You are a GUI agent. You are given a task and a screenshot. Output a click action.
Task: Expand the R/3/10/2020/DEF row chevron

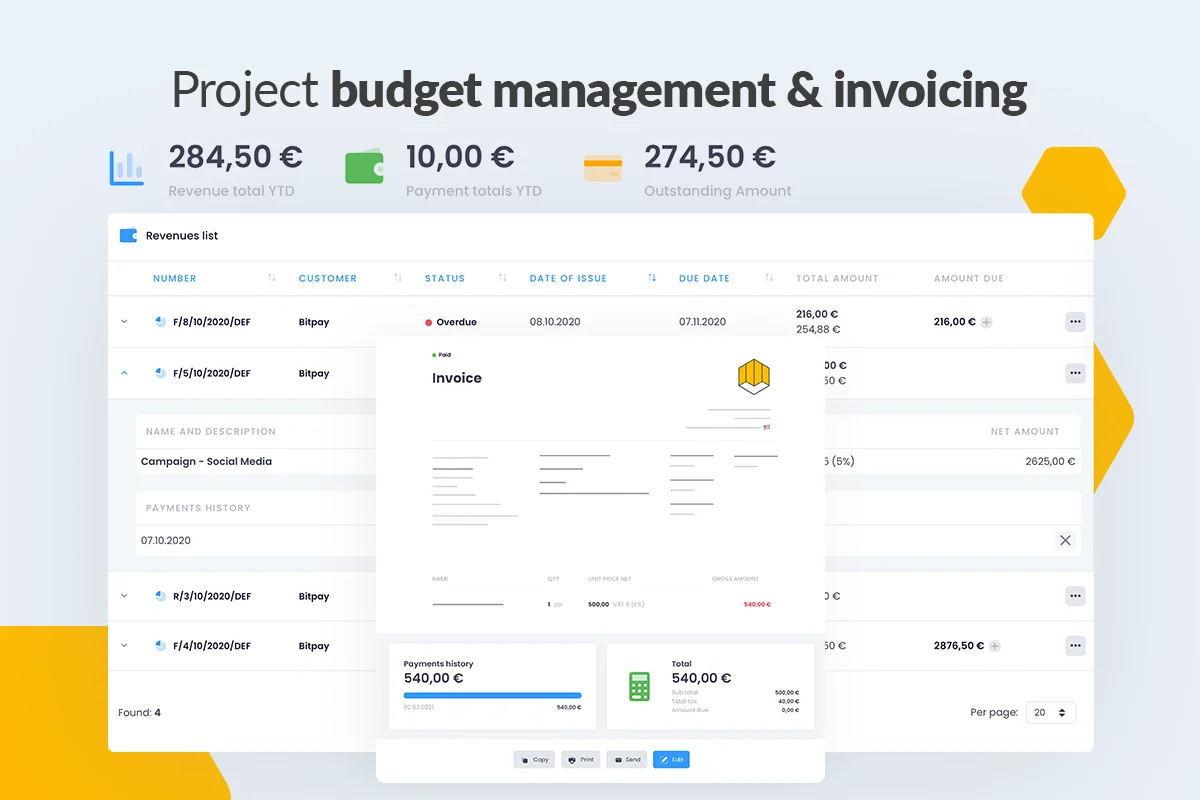125,596
